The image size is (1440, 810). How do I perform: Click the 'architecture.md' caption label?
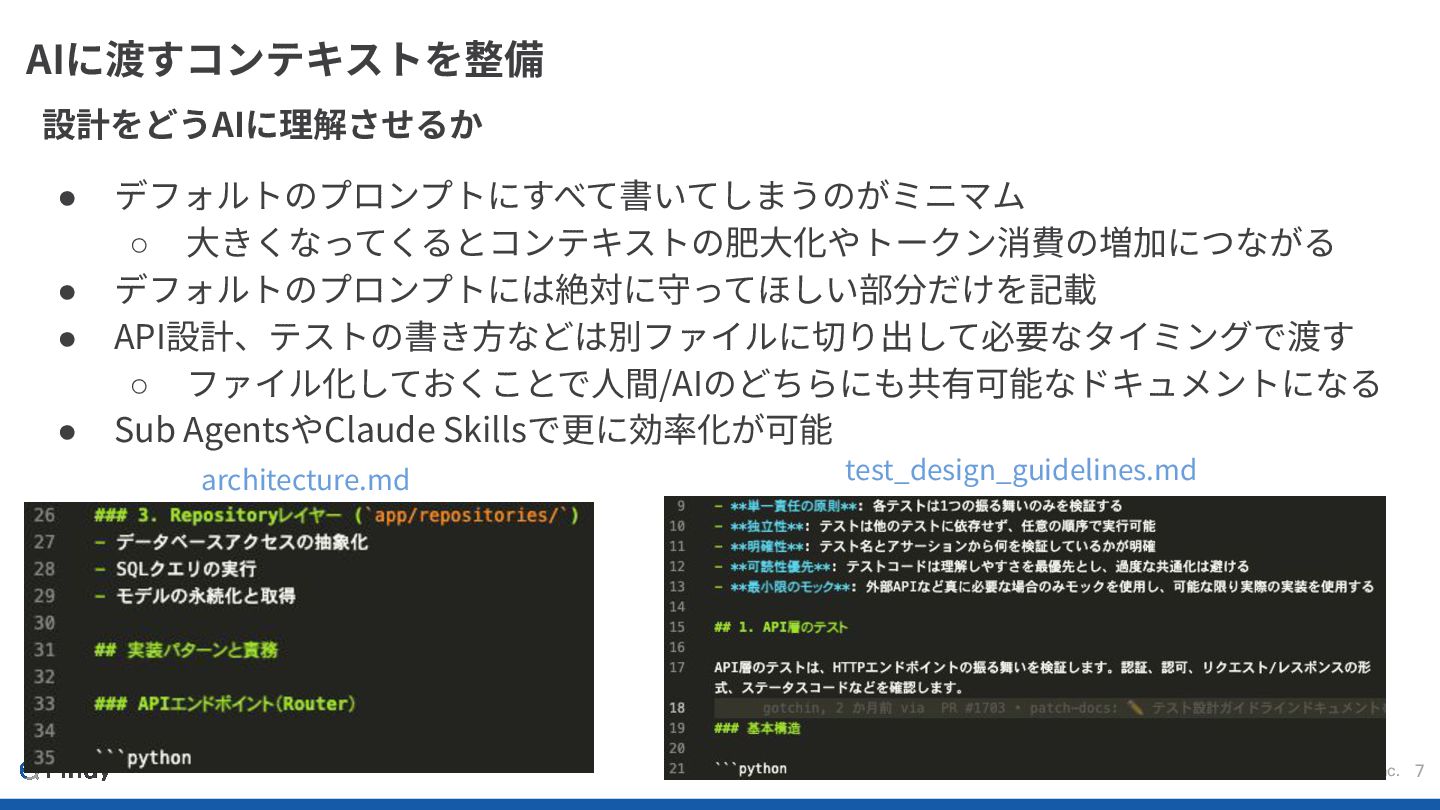coord(305,480)
